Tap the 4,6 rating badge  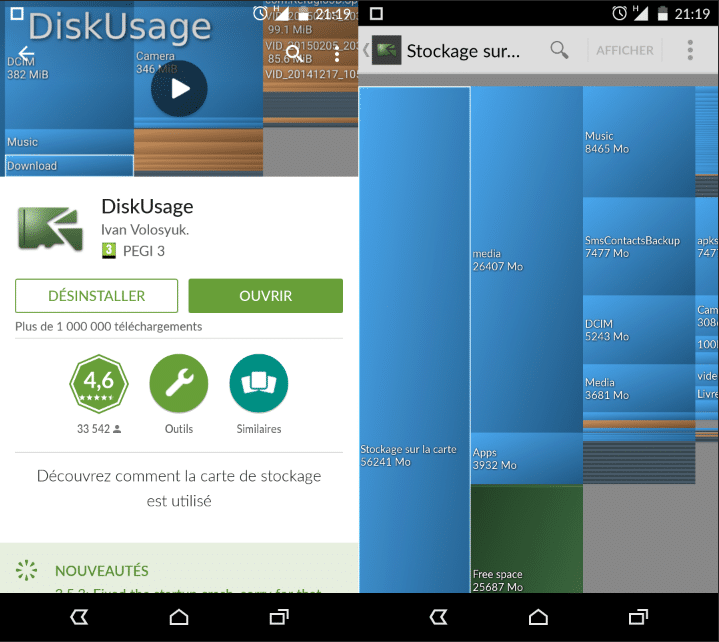coord(99,384)
